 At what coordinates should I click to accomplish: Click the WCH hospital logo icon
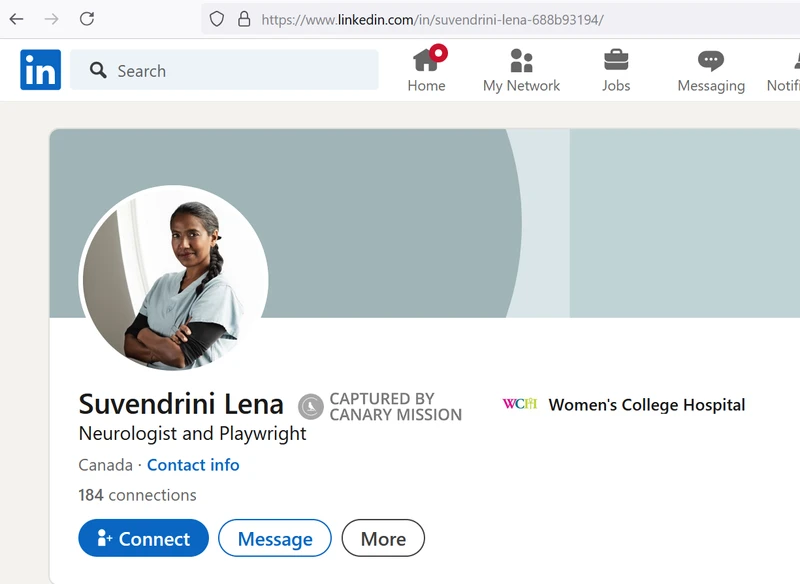pyautogui.click(x=520, y=404)
